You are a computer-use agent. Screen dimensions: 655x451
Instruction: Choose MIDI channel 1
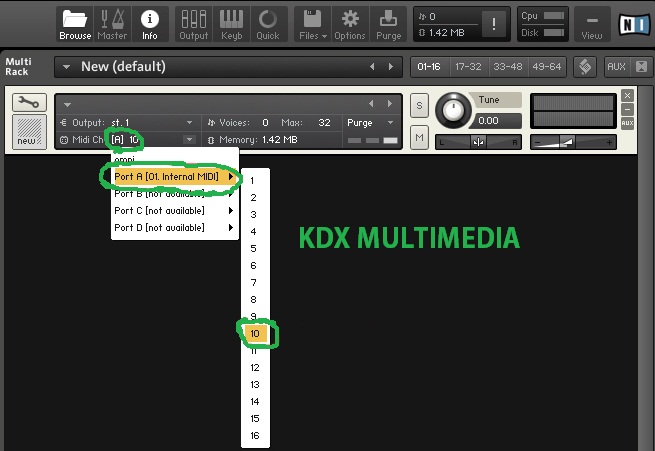(x=255, y=181)
